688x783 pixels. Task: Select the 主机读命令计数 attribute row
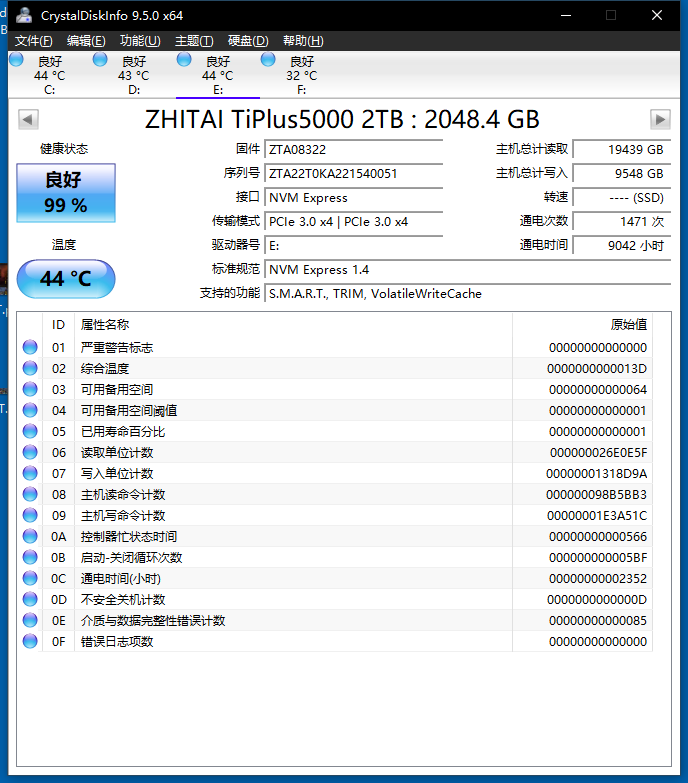click(335, 494)
